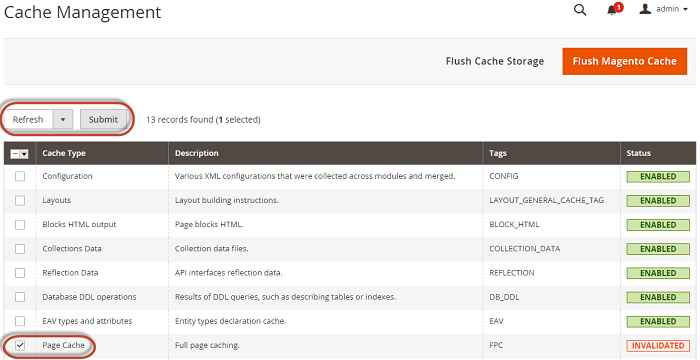Open the search magnifier icon
This screenshot has height=360, width=700.
(x=579, y=10)
